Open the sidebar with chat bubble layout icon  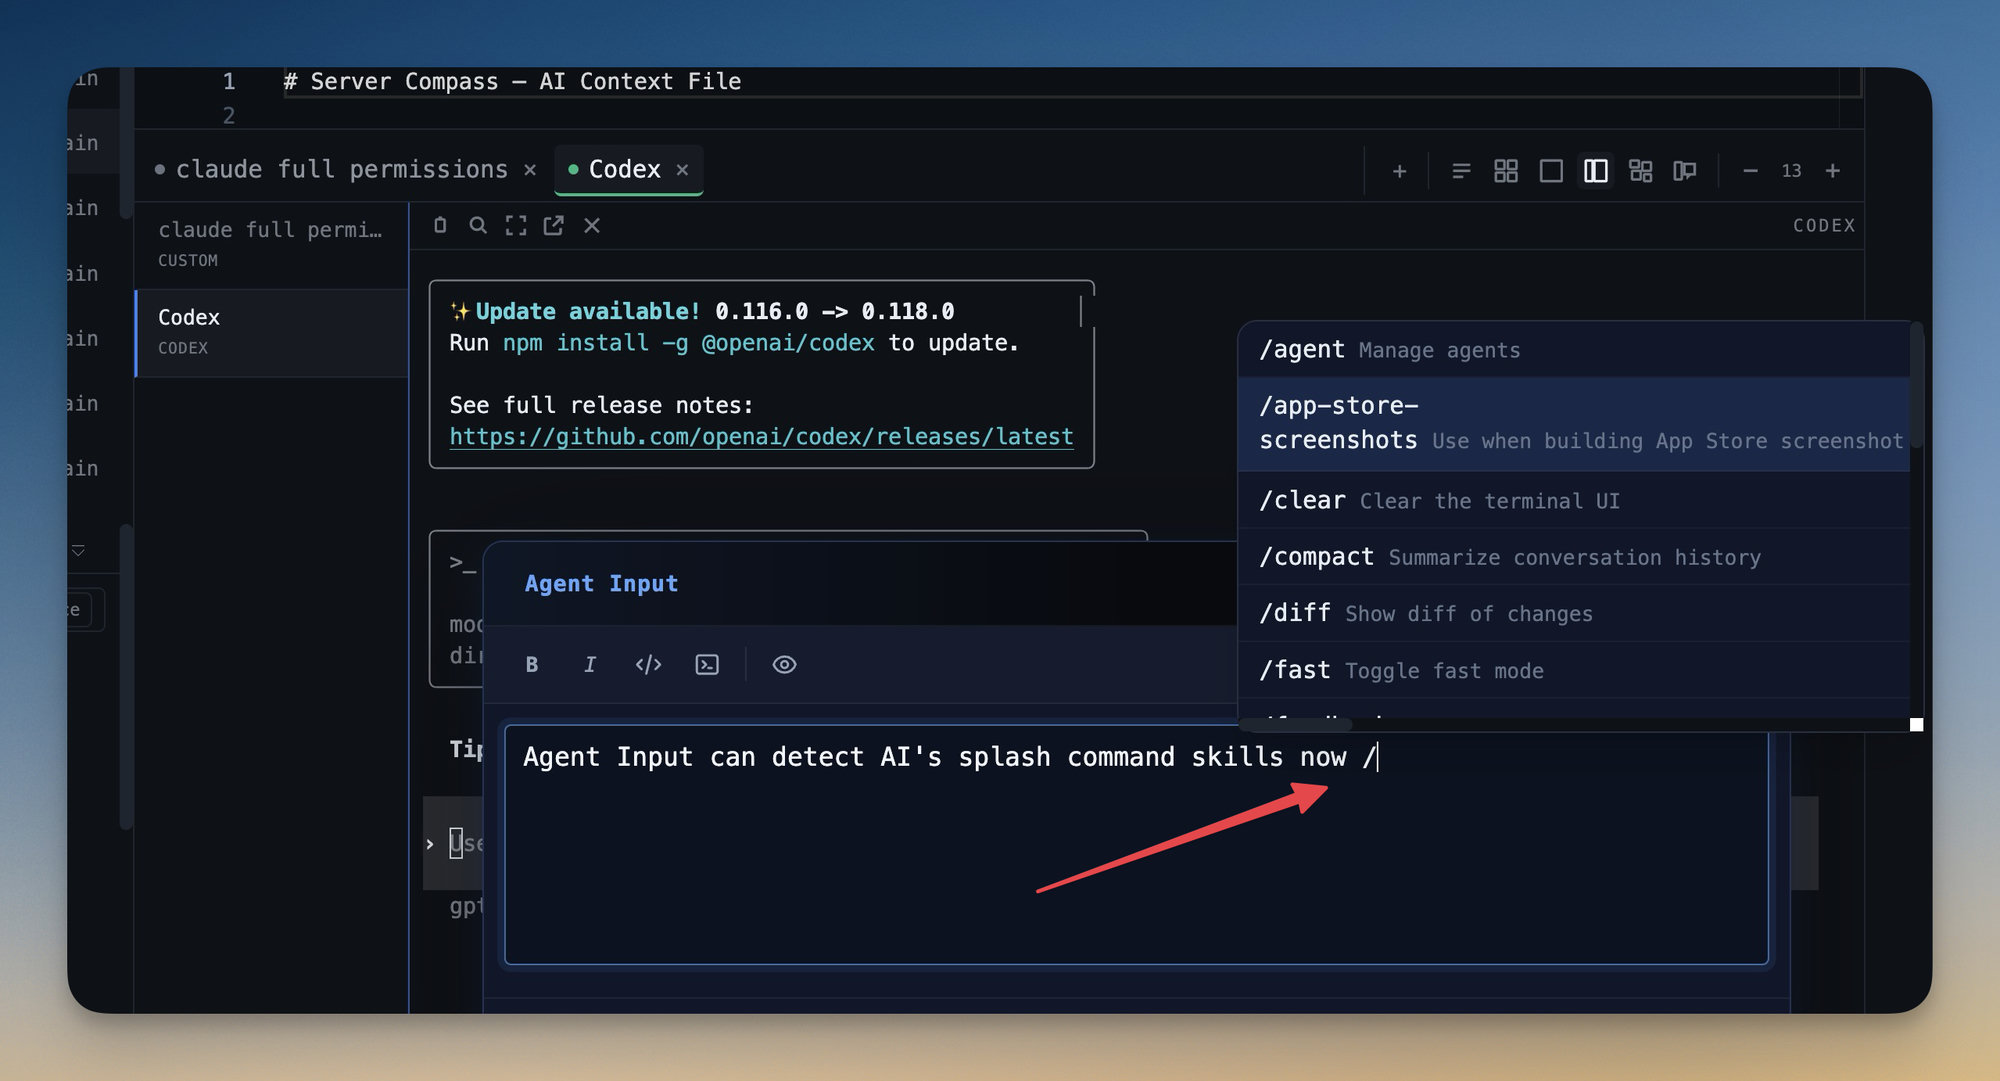click(x=1685, y=171)
